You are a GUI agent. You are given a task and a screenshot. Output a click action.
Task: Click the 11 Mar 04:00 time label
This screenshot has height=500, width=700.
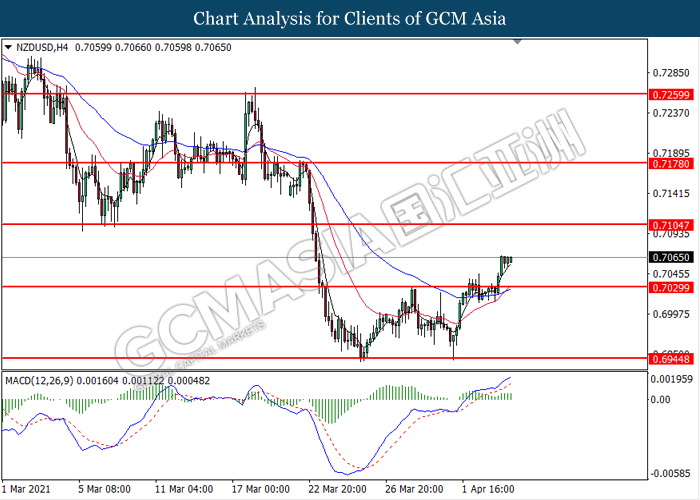pyautogui.click(x=184, y=489)
